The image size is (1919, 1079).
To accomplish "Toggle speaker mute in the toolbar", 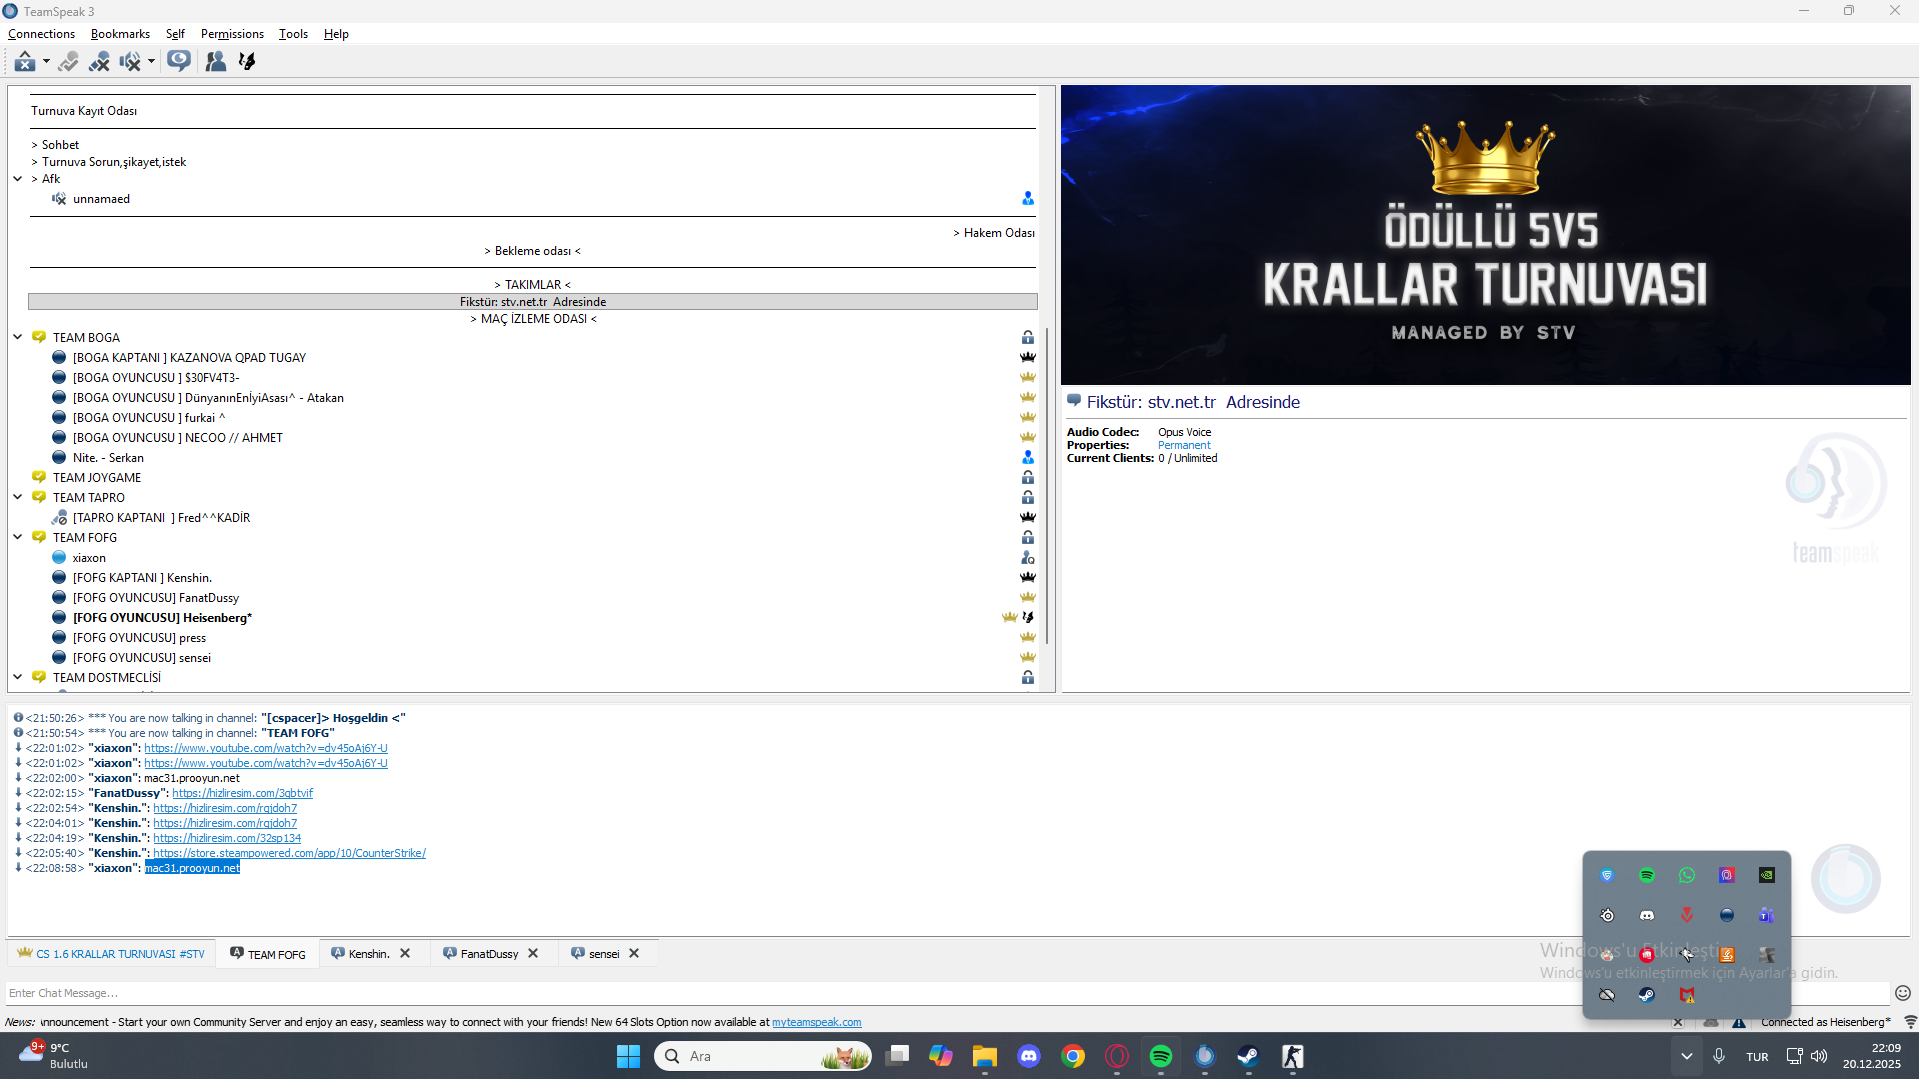I will tap(130, 62).
